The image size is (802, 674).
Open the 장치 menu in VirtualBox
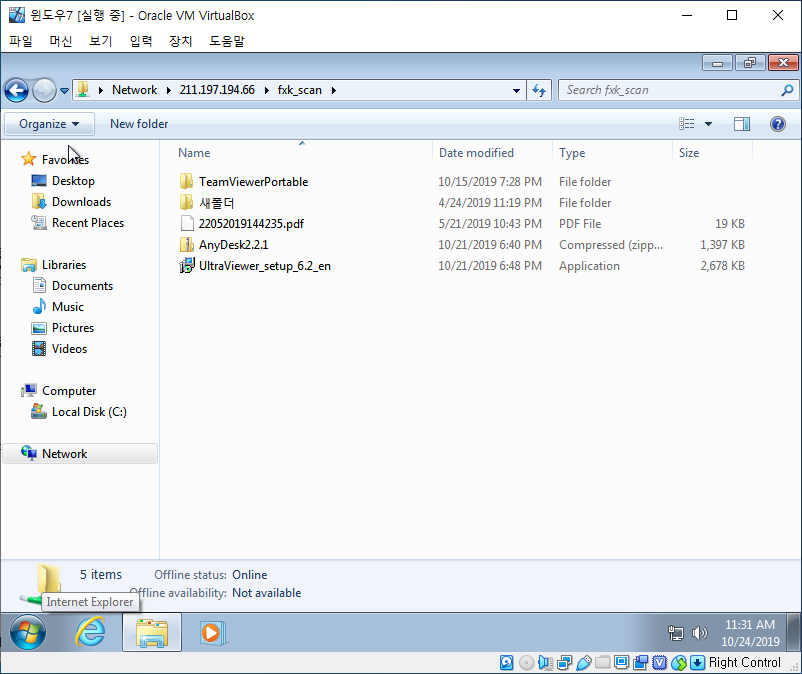tap(180, 41)
